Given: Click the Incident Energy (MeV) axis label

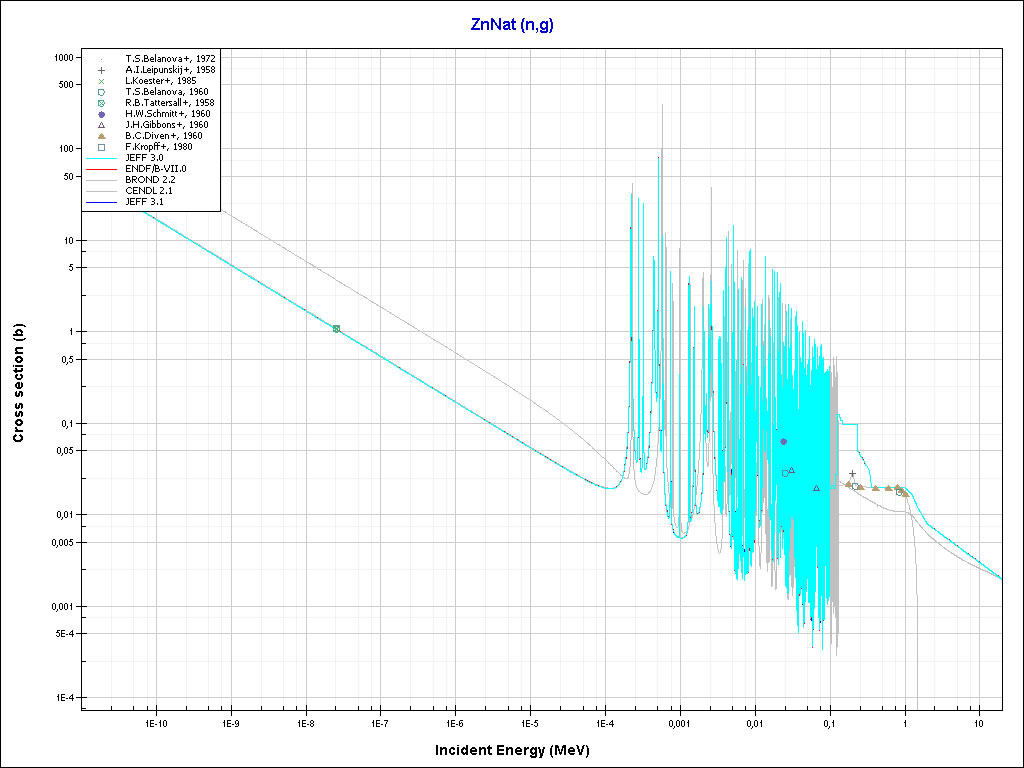Looking at the screenshot, I should [x=519, y=750].
